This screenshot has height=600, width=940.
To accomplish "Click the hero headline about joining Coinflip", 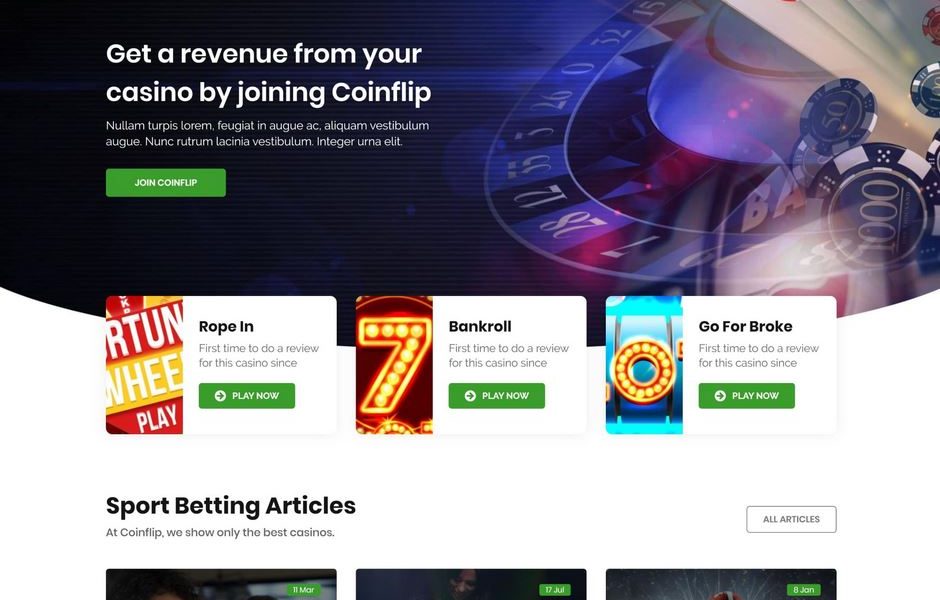I will click(269, 73).
